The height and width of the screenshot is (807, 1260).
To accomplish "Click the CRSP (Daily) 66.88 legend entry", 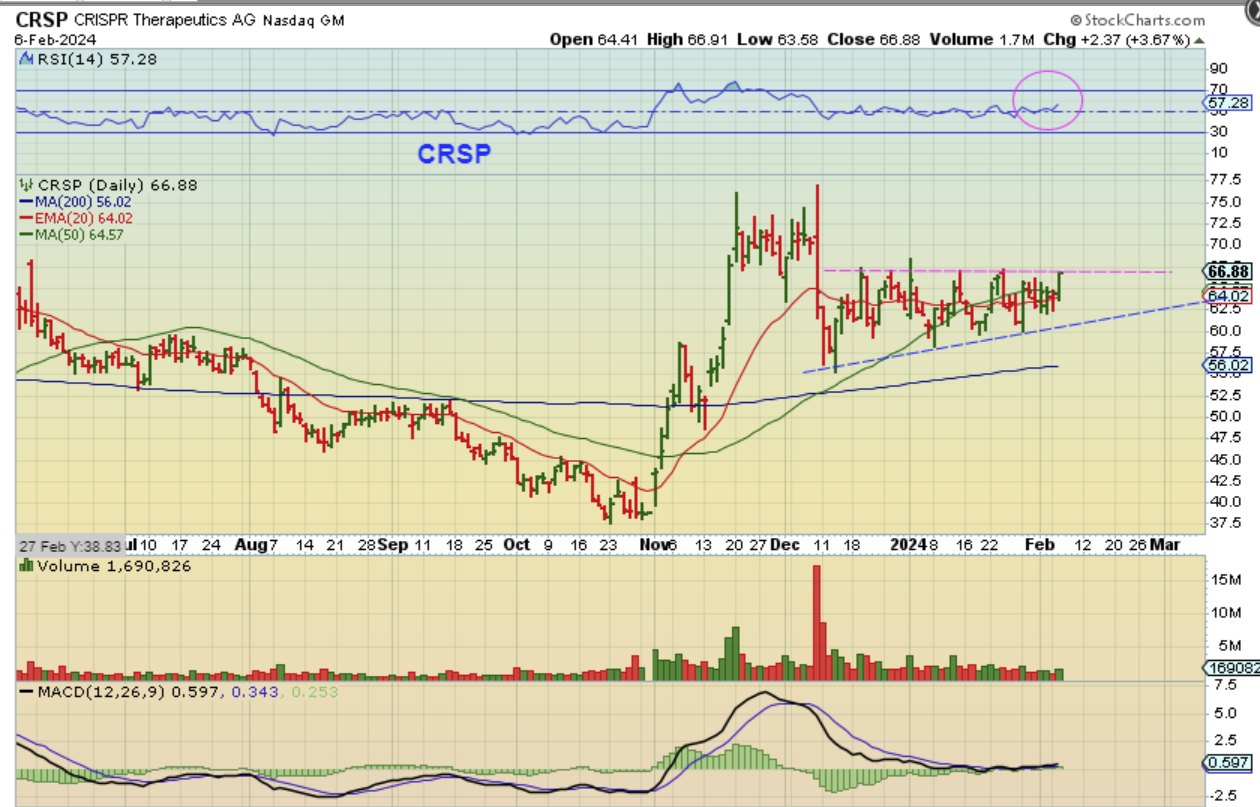I will pyautogui.click(x=107, y=185).
